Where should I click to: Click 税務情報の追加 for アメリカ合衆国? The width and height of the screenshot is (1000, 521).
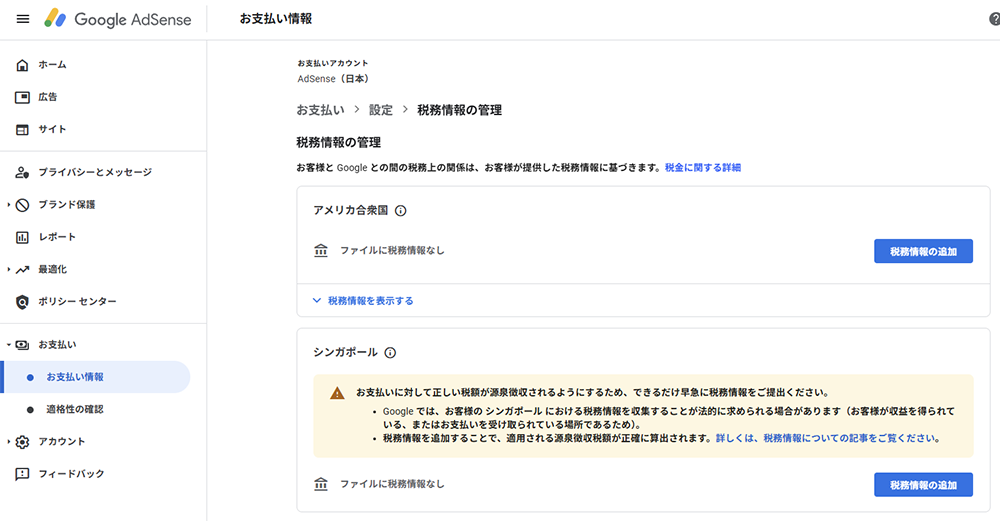[923, 251]
